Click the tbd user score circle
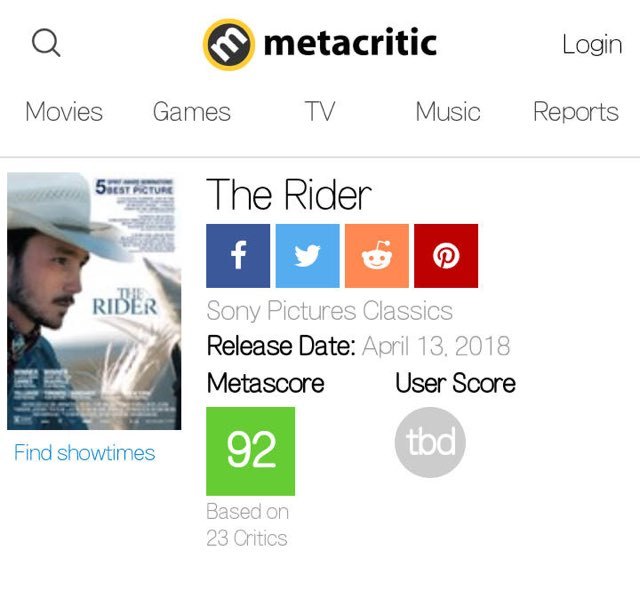The width and height of the screenshot is (640, 590). [x=430, y=442]
